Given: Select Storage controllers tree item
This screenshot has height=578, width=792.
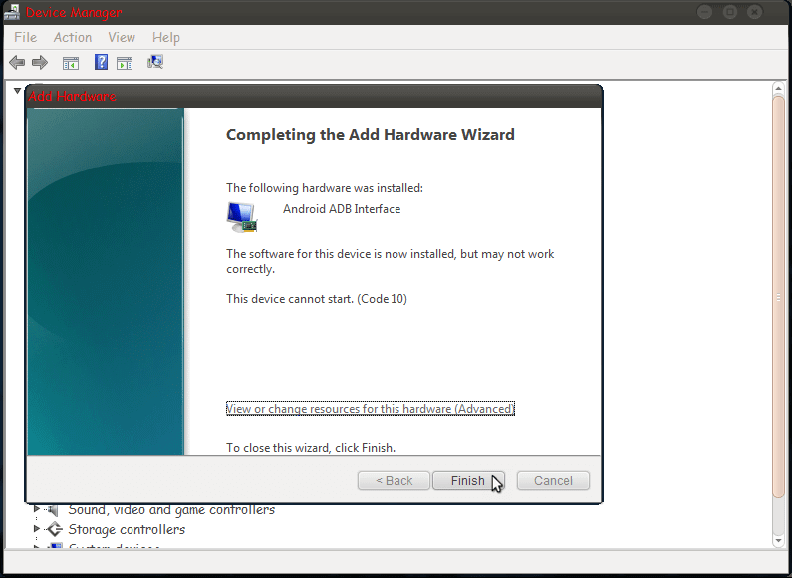Looking at the screenshot, I should coord(127,529).
